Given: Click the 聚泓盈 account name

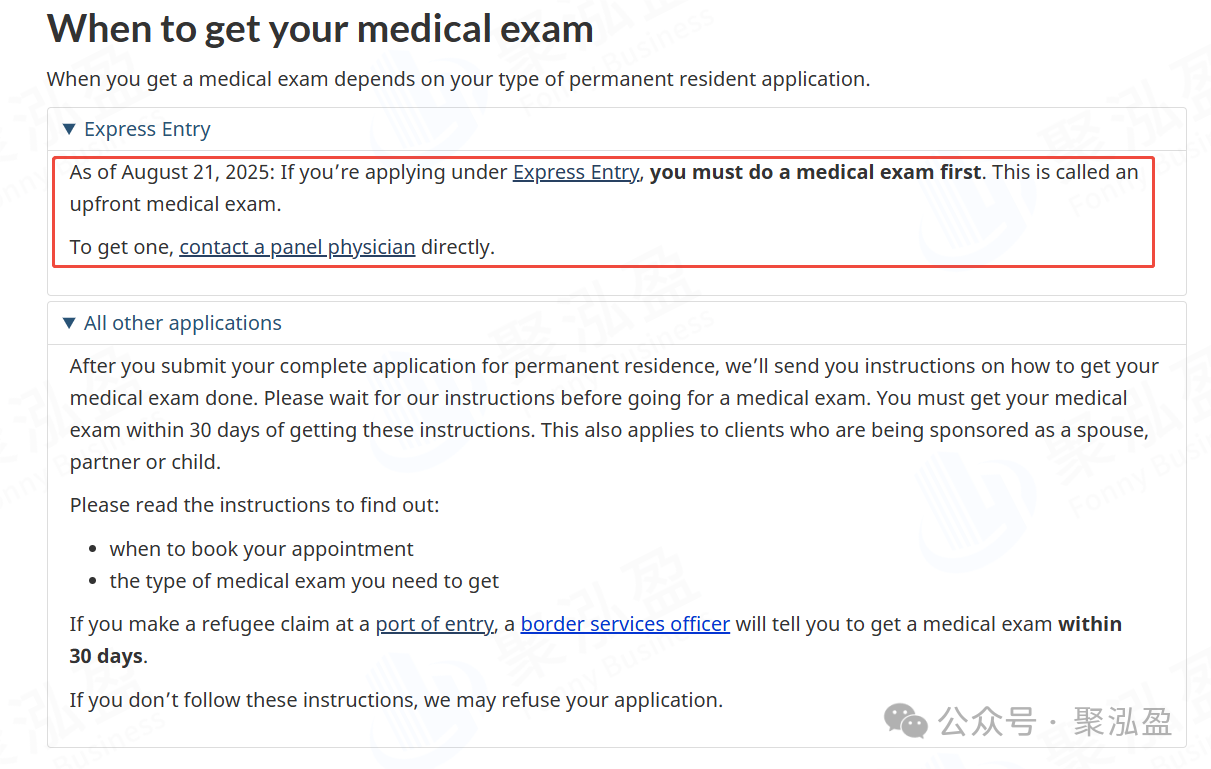Looking at the screenshot, I should coord(1123,722).
